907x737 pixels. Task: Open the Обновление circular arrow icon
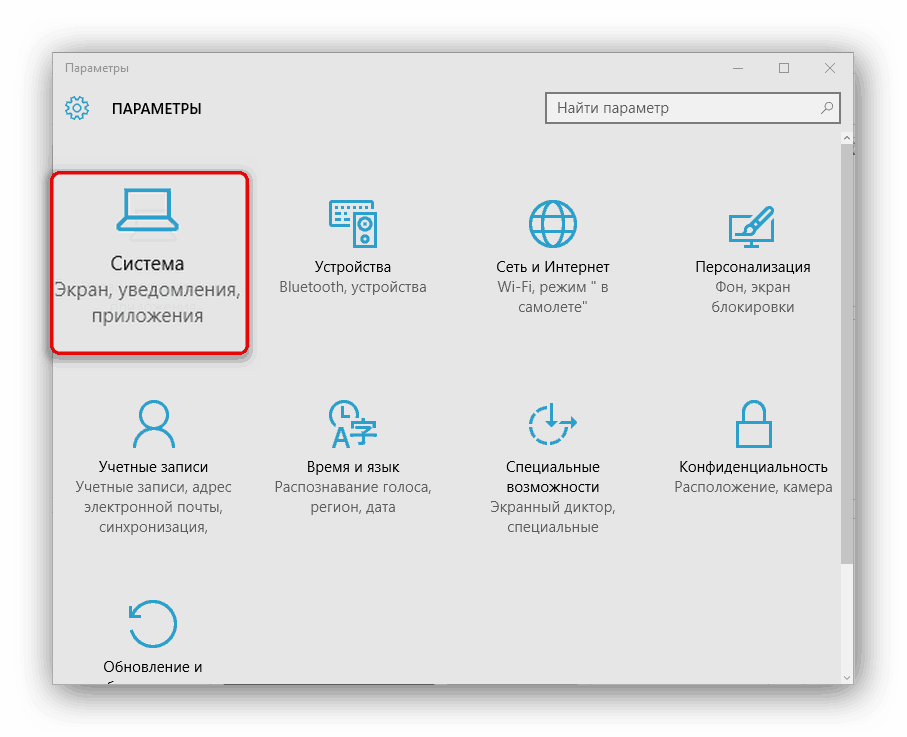pyautogui.click(x=153, y=623)
